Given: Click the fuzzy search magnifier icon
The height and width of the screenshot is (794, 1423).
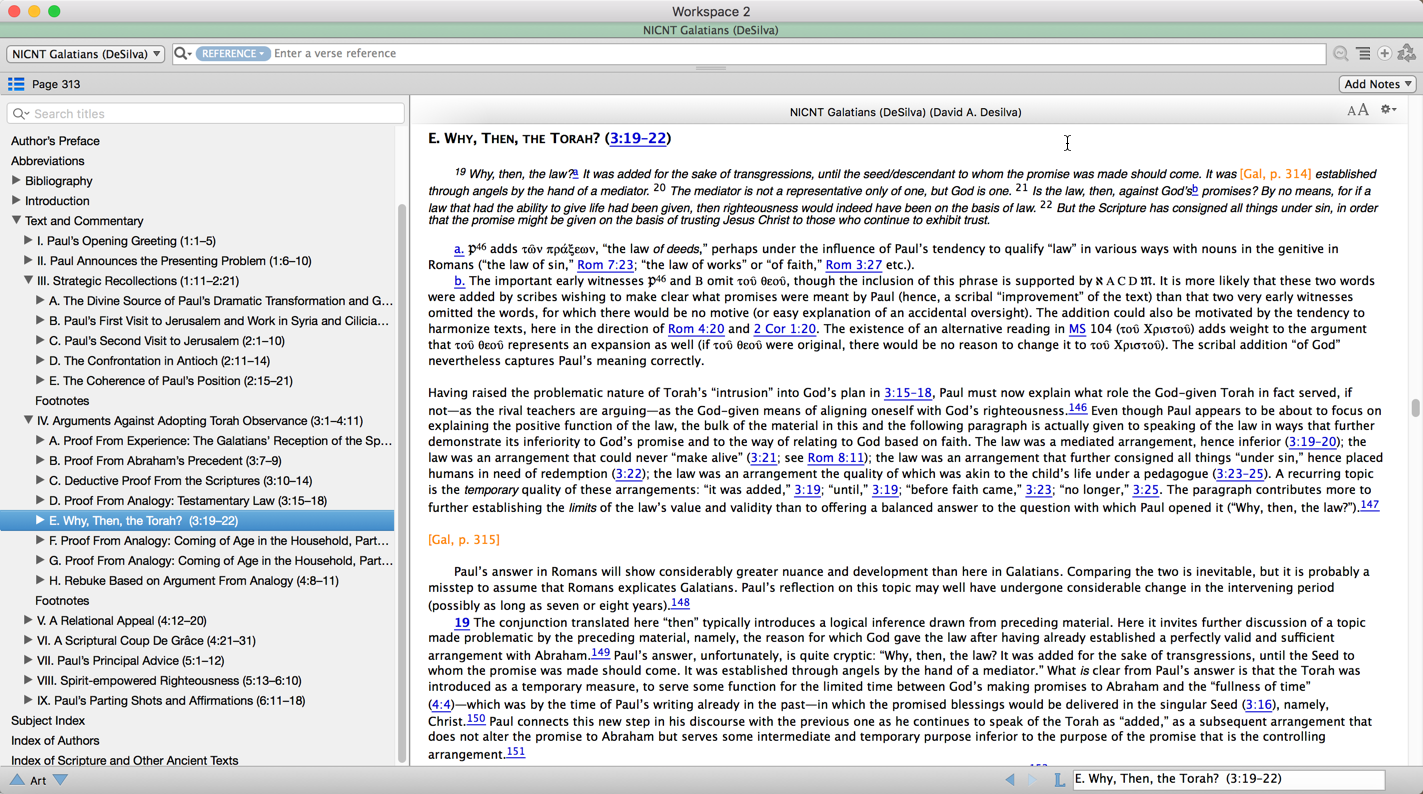Looking at the screenshot, I should point(1340,53).
